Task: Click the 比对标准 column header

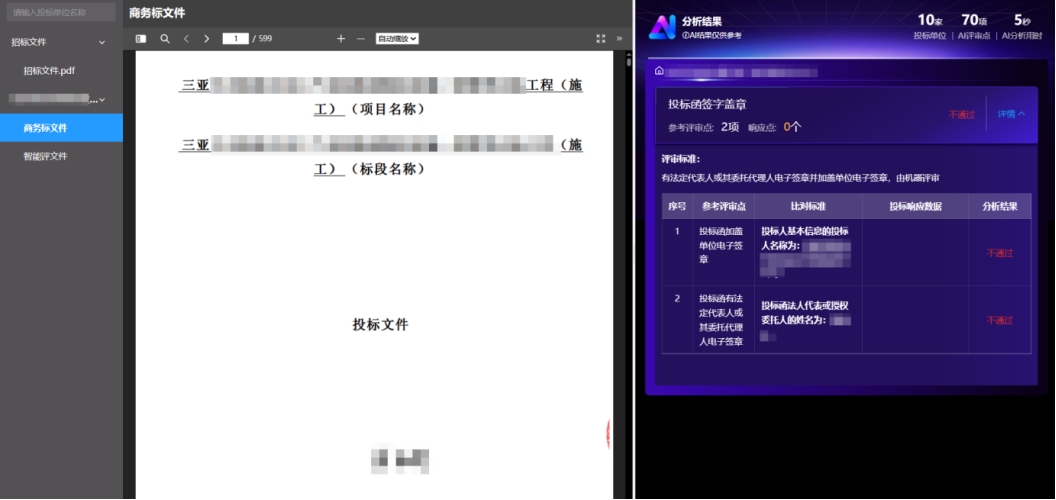Action: (x=808, y=206)
